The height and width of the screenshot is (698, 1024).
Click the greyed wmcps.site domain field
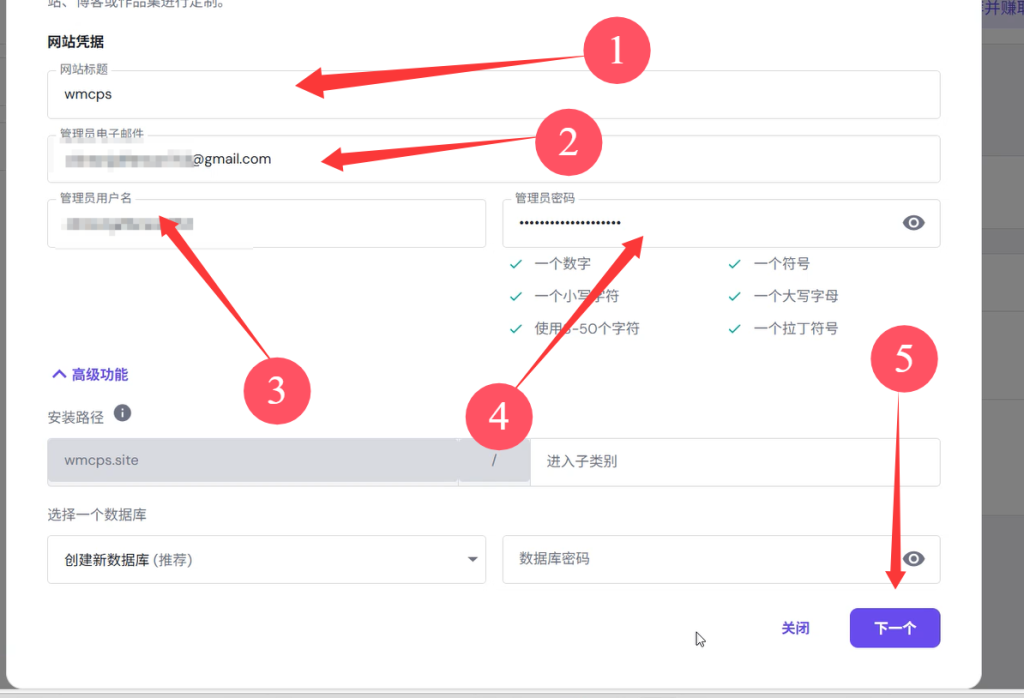click(x=252, y=462)
